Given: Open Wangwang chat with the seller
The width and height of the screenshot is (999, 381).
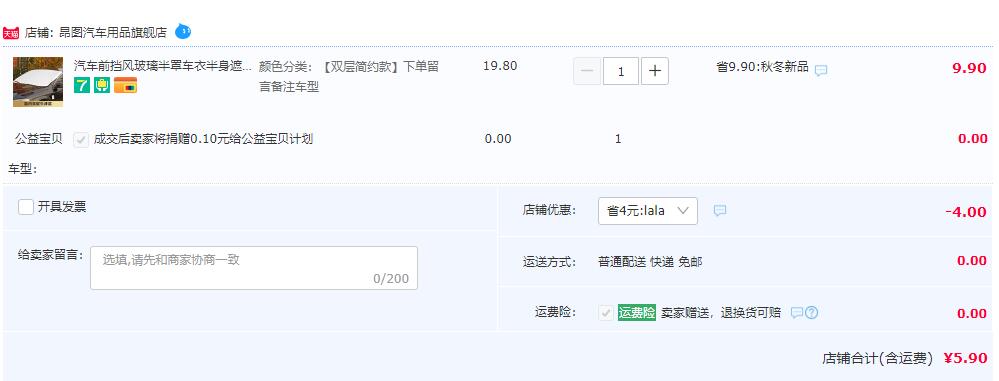Looking at the screenshot, I should (x=183, y=31).
